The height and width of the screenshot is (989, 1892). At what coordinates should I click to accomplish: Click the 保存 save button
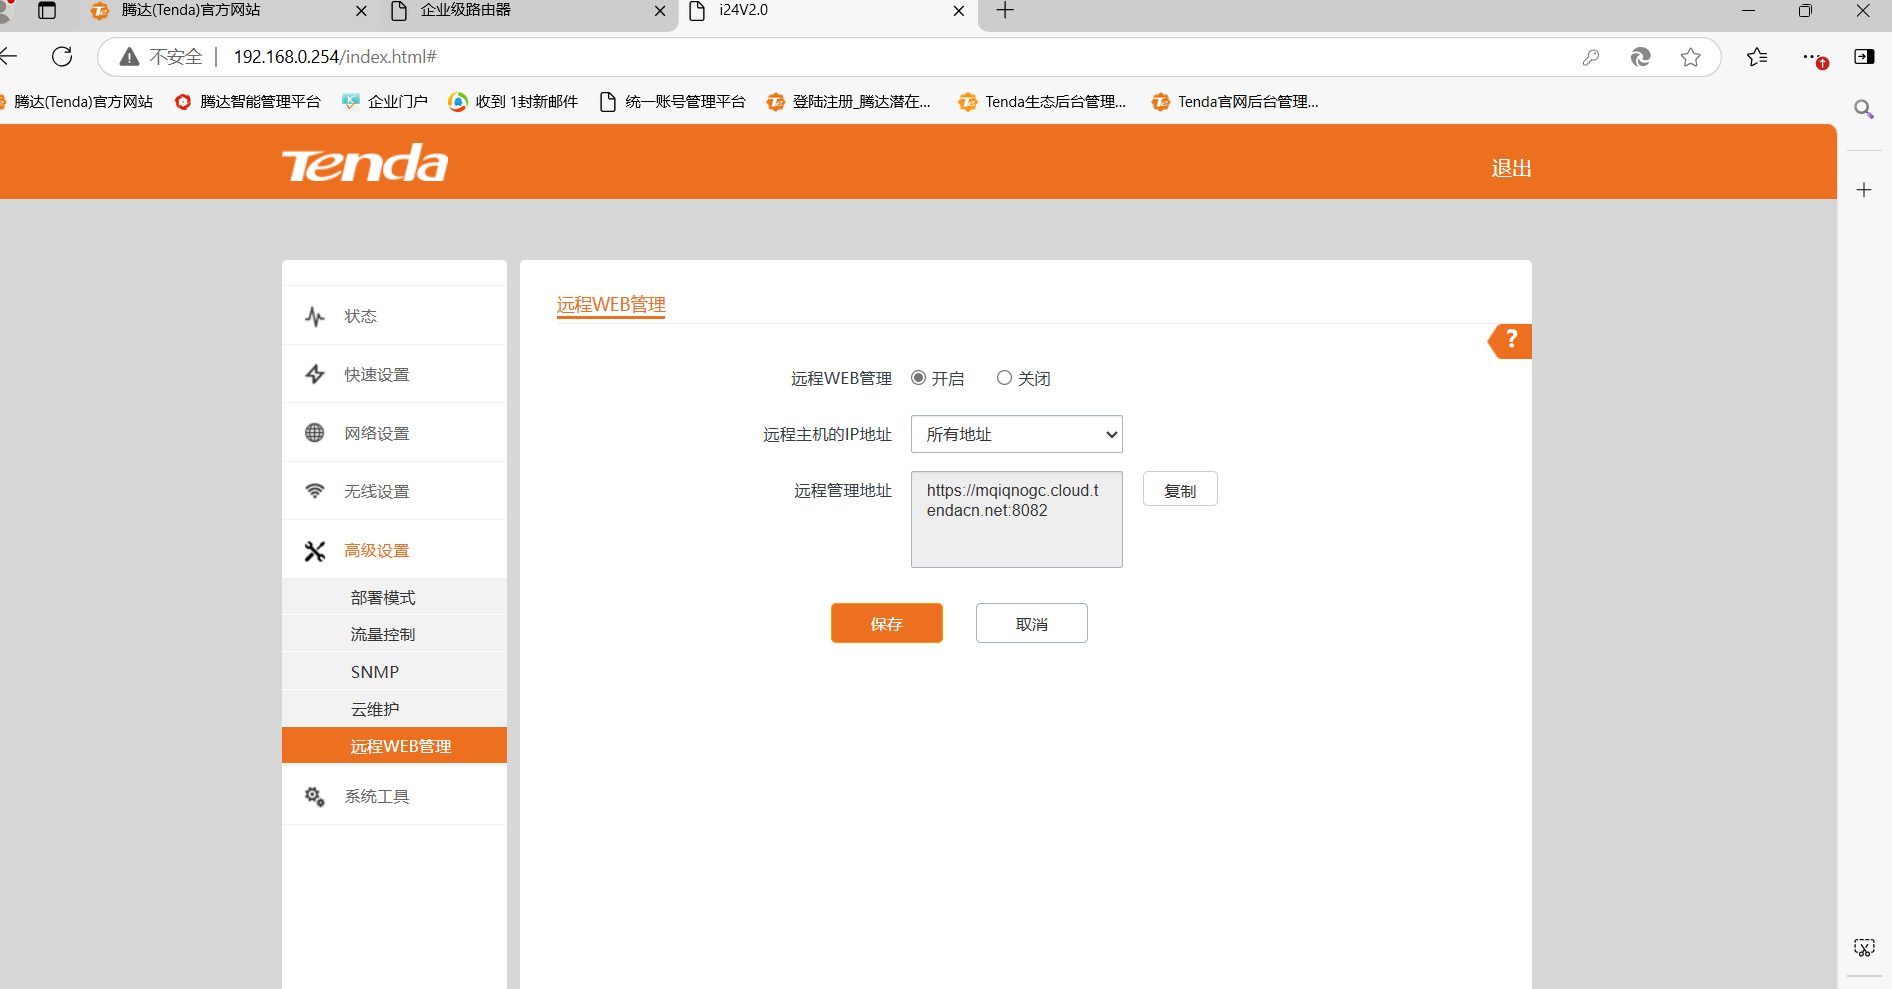click(886, 622)
